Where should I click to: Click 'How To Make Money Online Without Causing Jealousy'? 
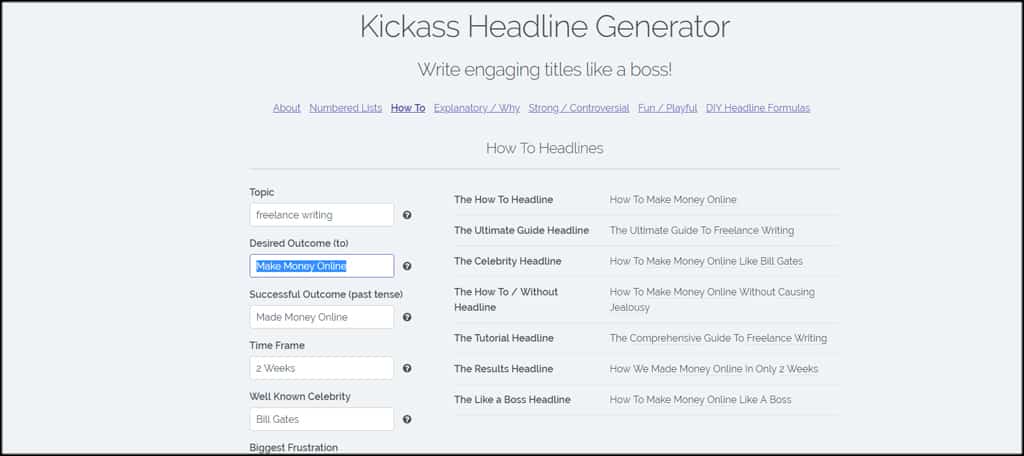tap(712, 299)
